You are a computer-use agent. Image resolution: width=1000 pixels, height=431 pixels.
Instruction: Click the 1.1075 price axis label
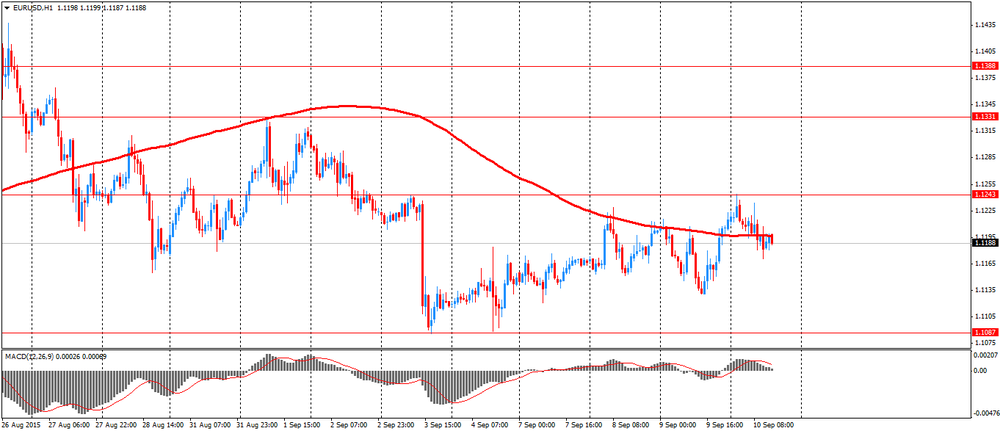pos(985,343)
